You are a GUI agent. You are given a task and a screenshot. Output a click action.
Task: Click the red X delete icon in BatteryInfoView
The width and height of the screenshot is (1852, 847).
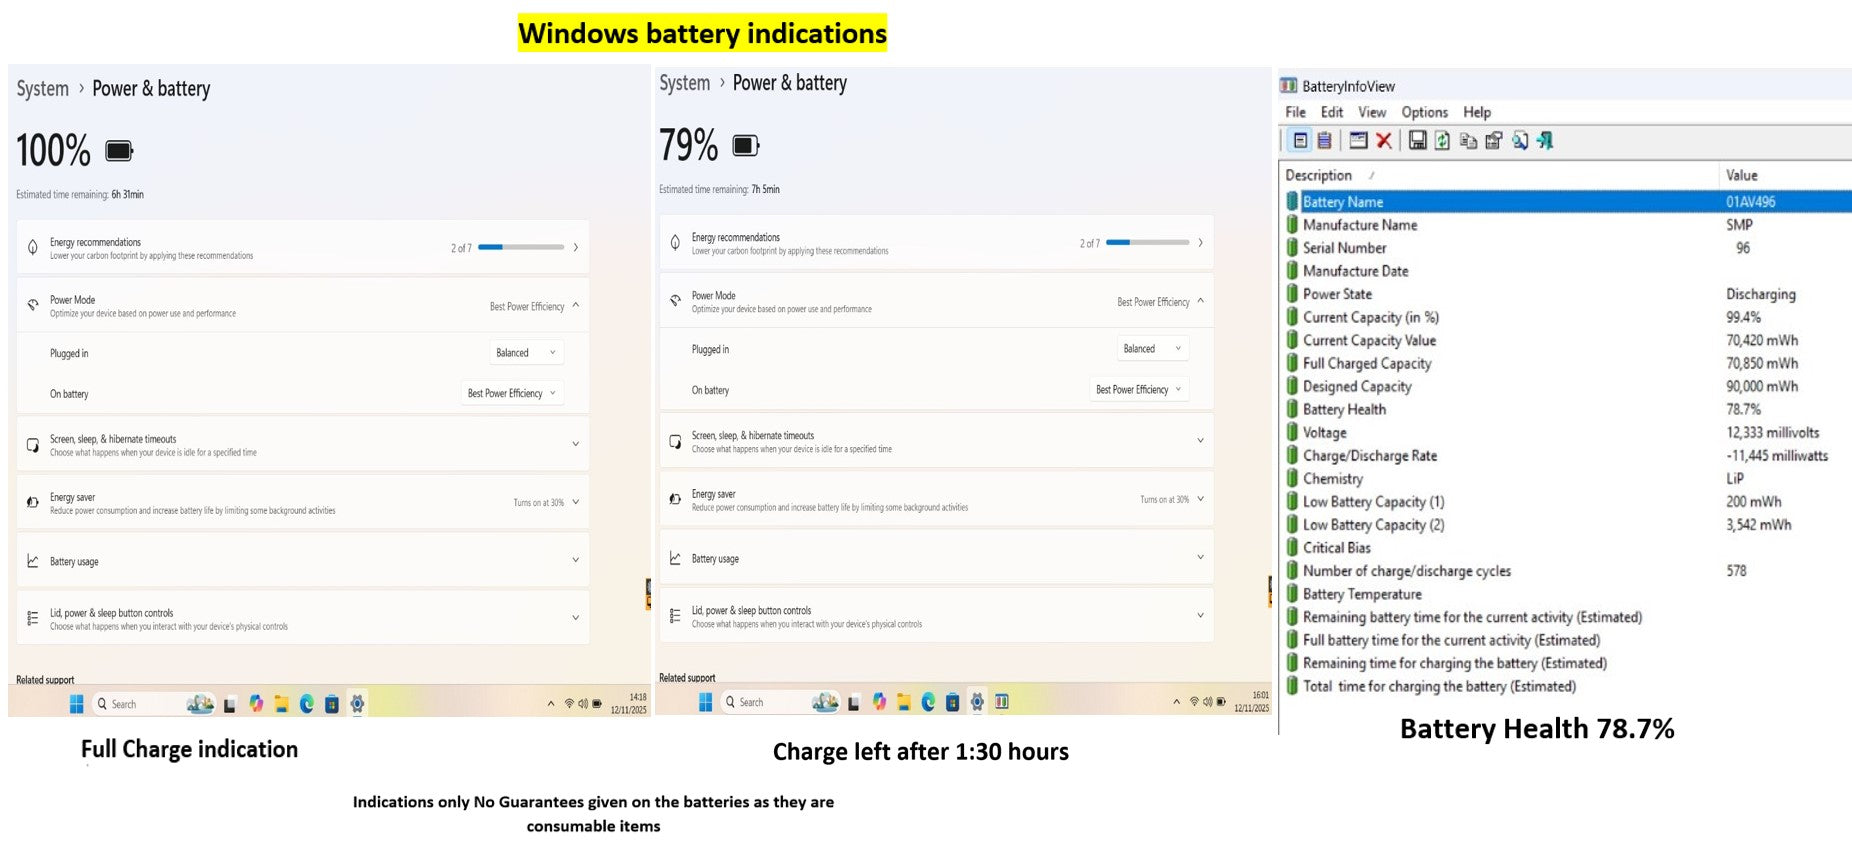[x=1384, y=141]
